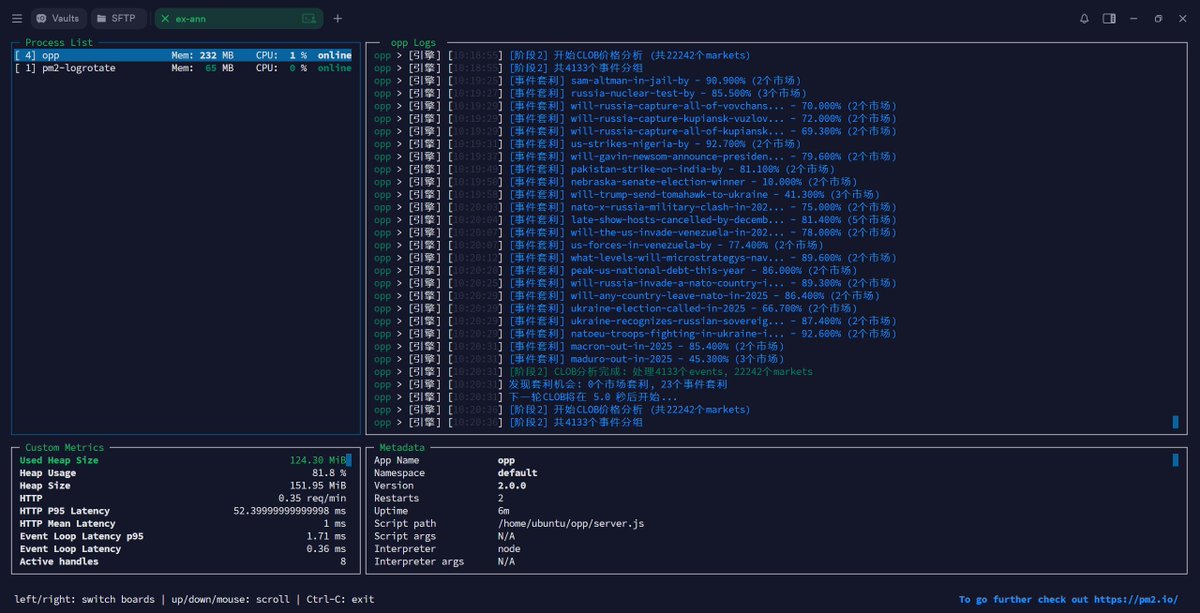1200x613 pixels.
Task: Click the HTTP 0.35 req/min row
Action: tap(183, 498)
